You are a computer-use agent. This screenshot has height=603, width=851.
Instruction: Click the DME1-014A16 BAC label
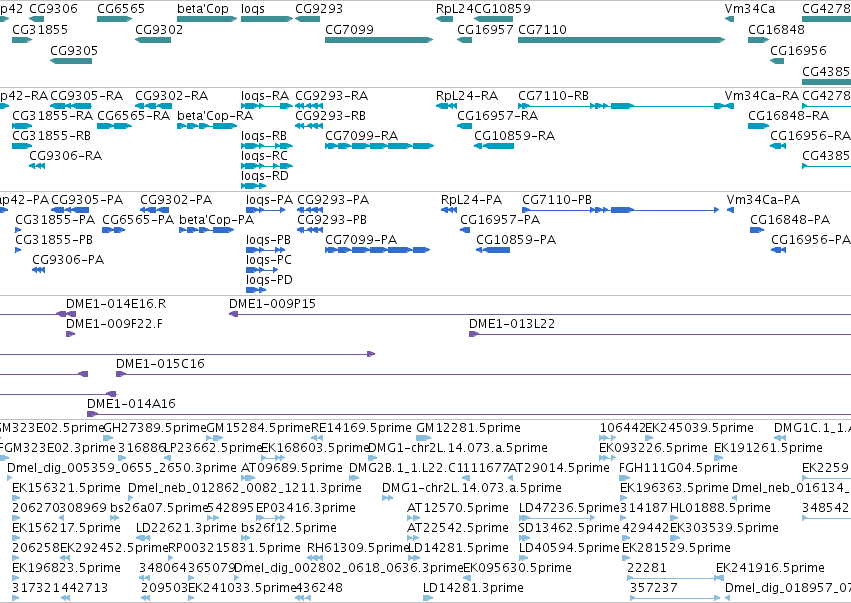[131, 404]
